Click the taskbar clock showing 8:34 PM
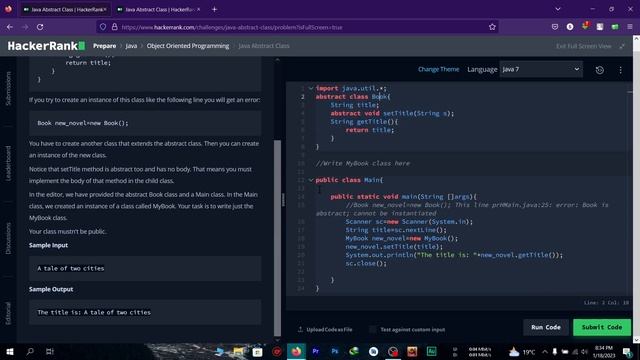The width and height of the screenshot is (640, 360). click(604, 351)
